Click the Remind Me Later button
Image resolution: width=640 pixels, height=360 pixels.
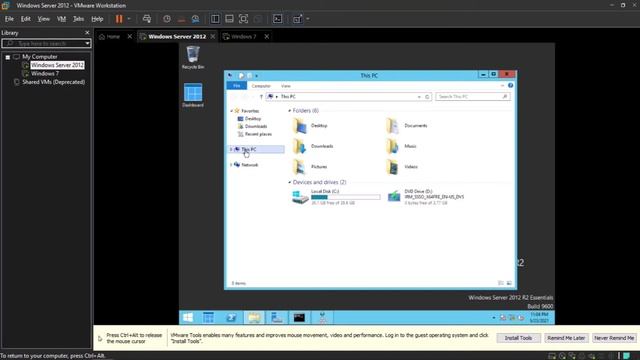566,338
